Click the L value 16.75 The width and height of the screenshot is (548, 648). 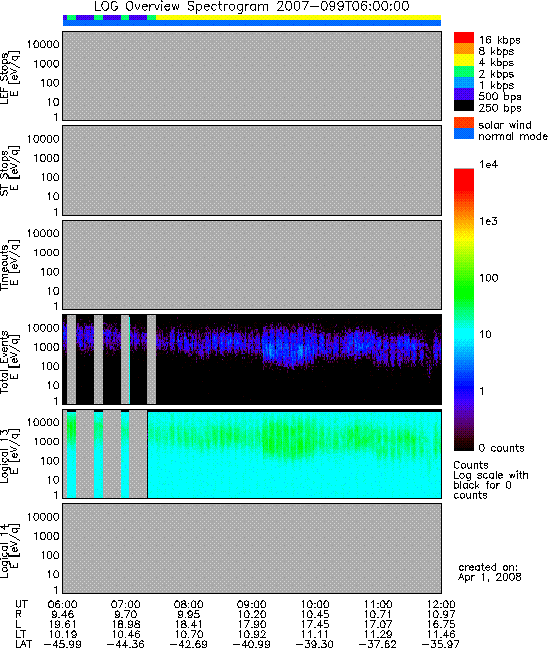[x=441, y=624]
